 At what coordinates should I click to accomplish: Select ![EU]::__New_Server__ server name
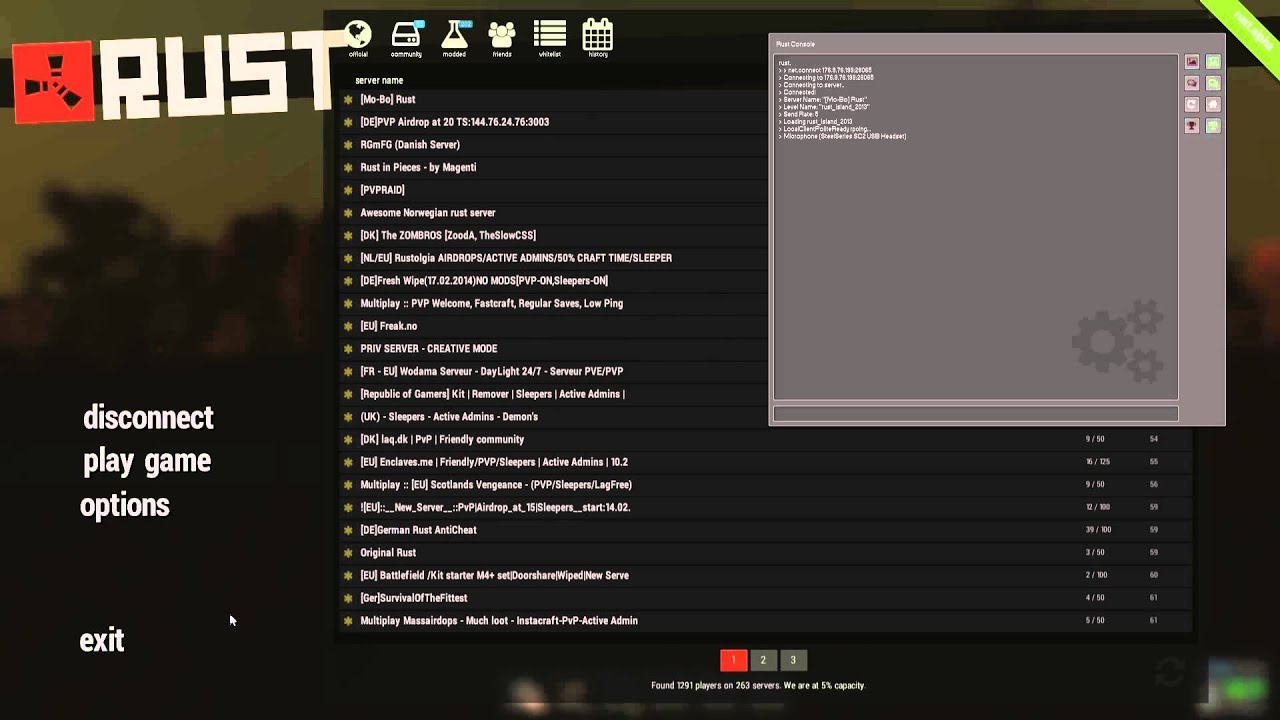click(495, 507)
